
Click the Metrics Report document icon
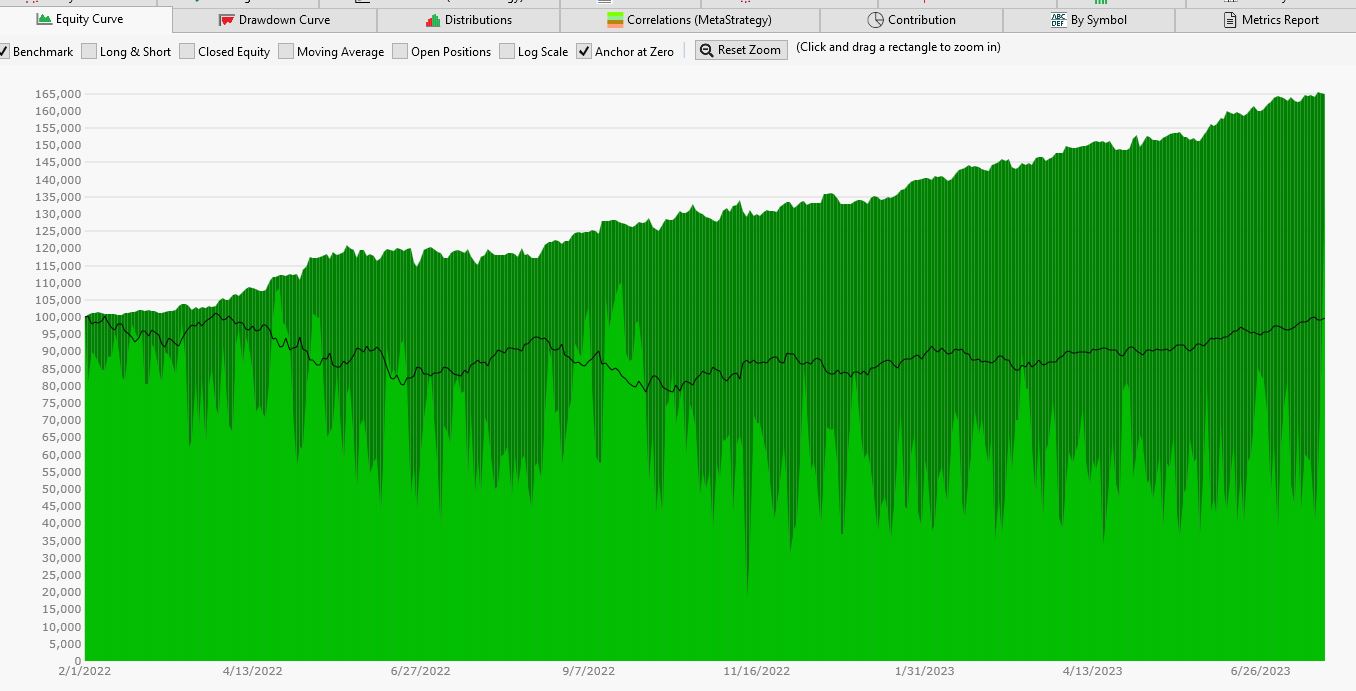click(1230, 20)
